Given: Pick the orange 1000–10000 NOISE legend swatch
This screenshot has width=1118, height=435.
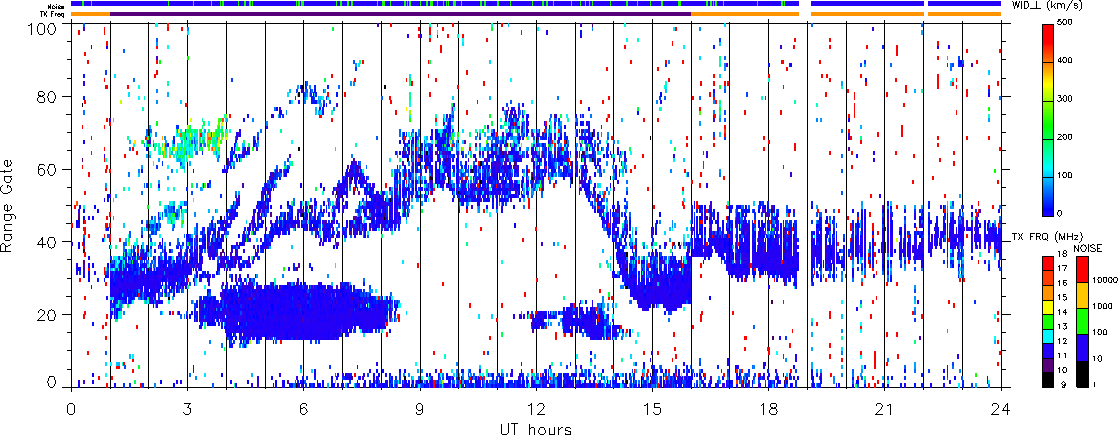Looking at the screenshot, I should 1082,295.
